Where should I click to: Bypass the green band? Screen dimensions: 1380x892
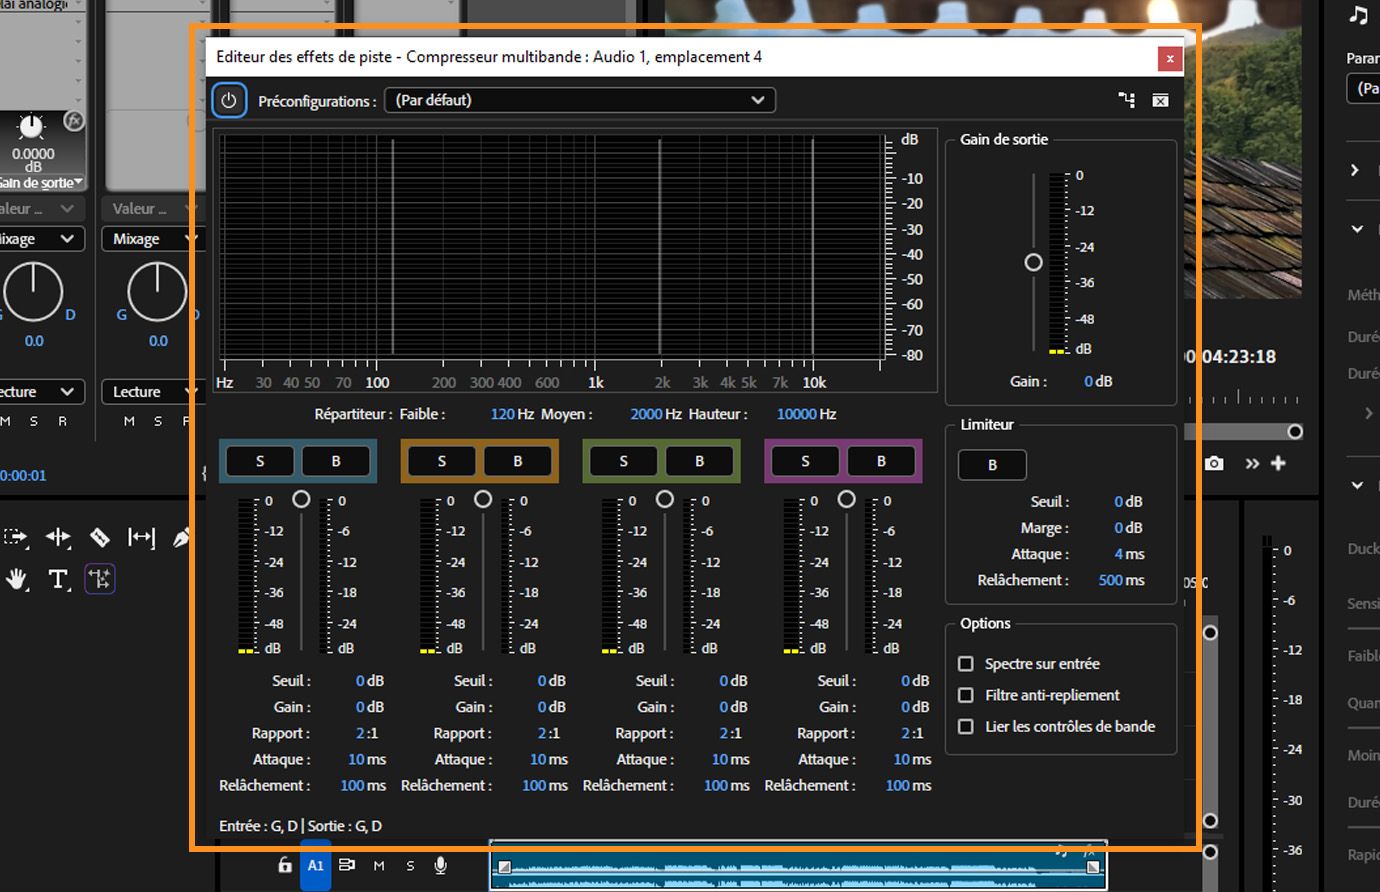click(700, 461)
